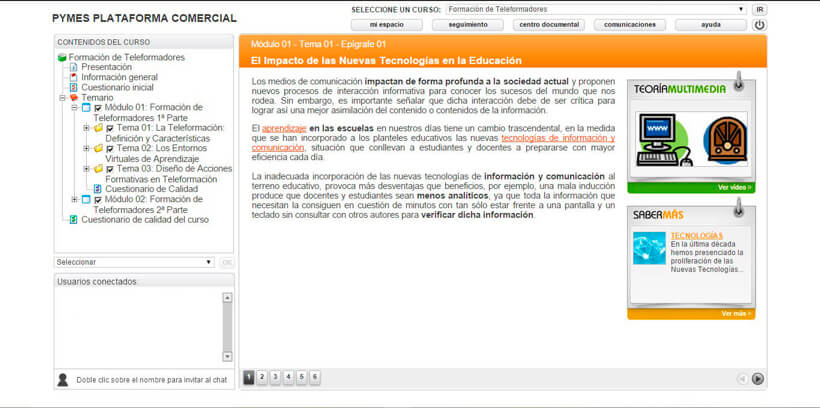The height and width of the screenshot is (408, 820).
Task: Expand the Módulo 02 tree node
Action: [x=74, y=199]
